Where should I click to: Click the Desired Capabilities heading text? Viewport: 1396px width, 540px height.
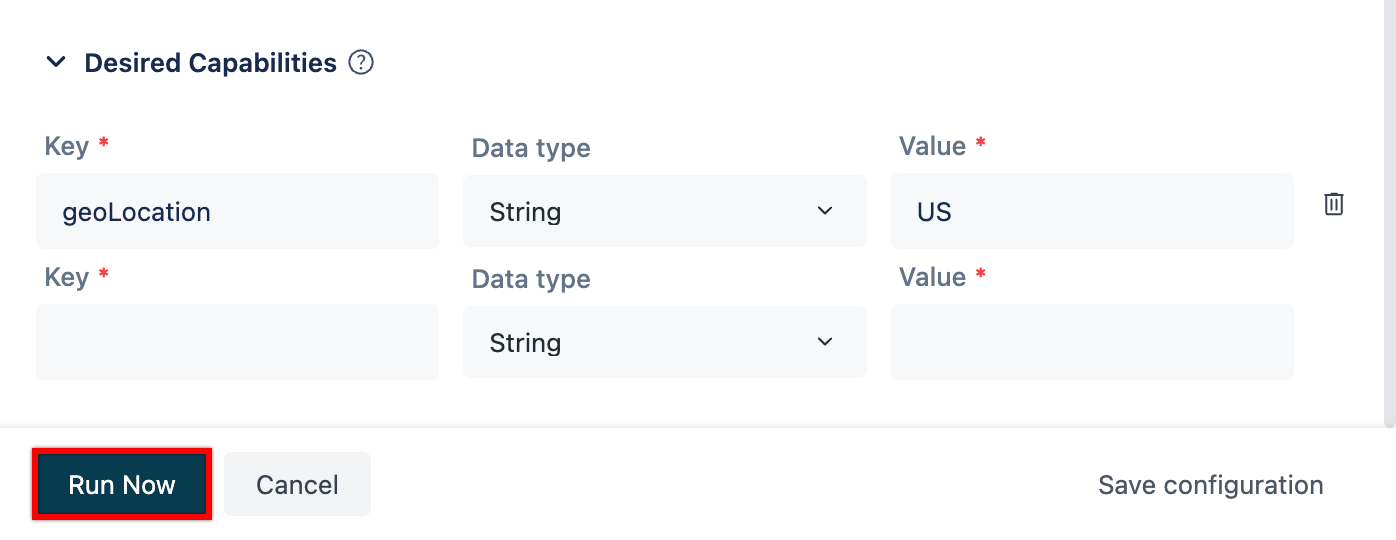click(x=210, y=63)
